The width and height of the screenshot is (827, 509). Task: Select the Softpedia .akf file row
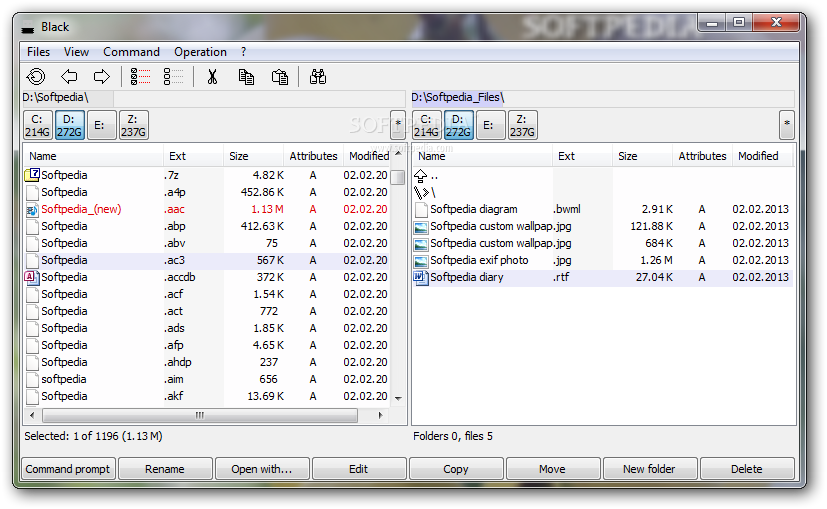[x=207, y=396]
